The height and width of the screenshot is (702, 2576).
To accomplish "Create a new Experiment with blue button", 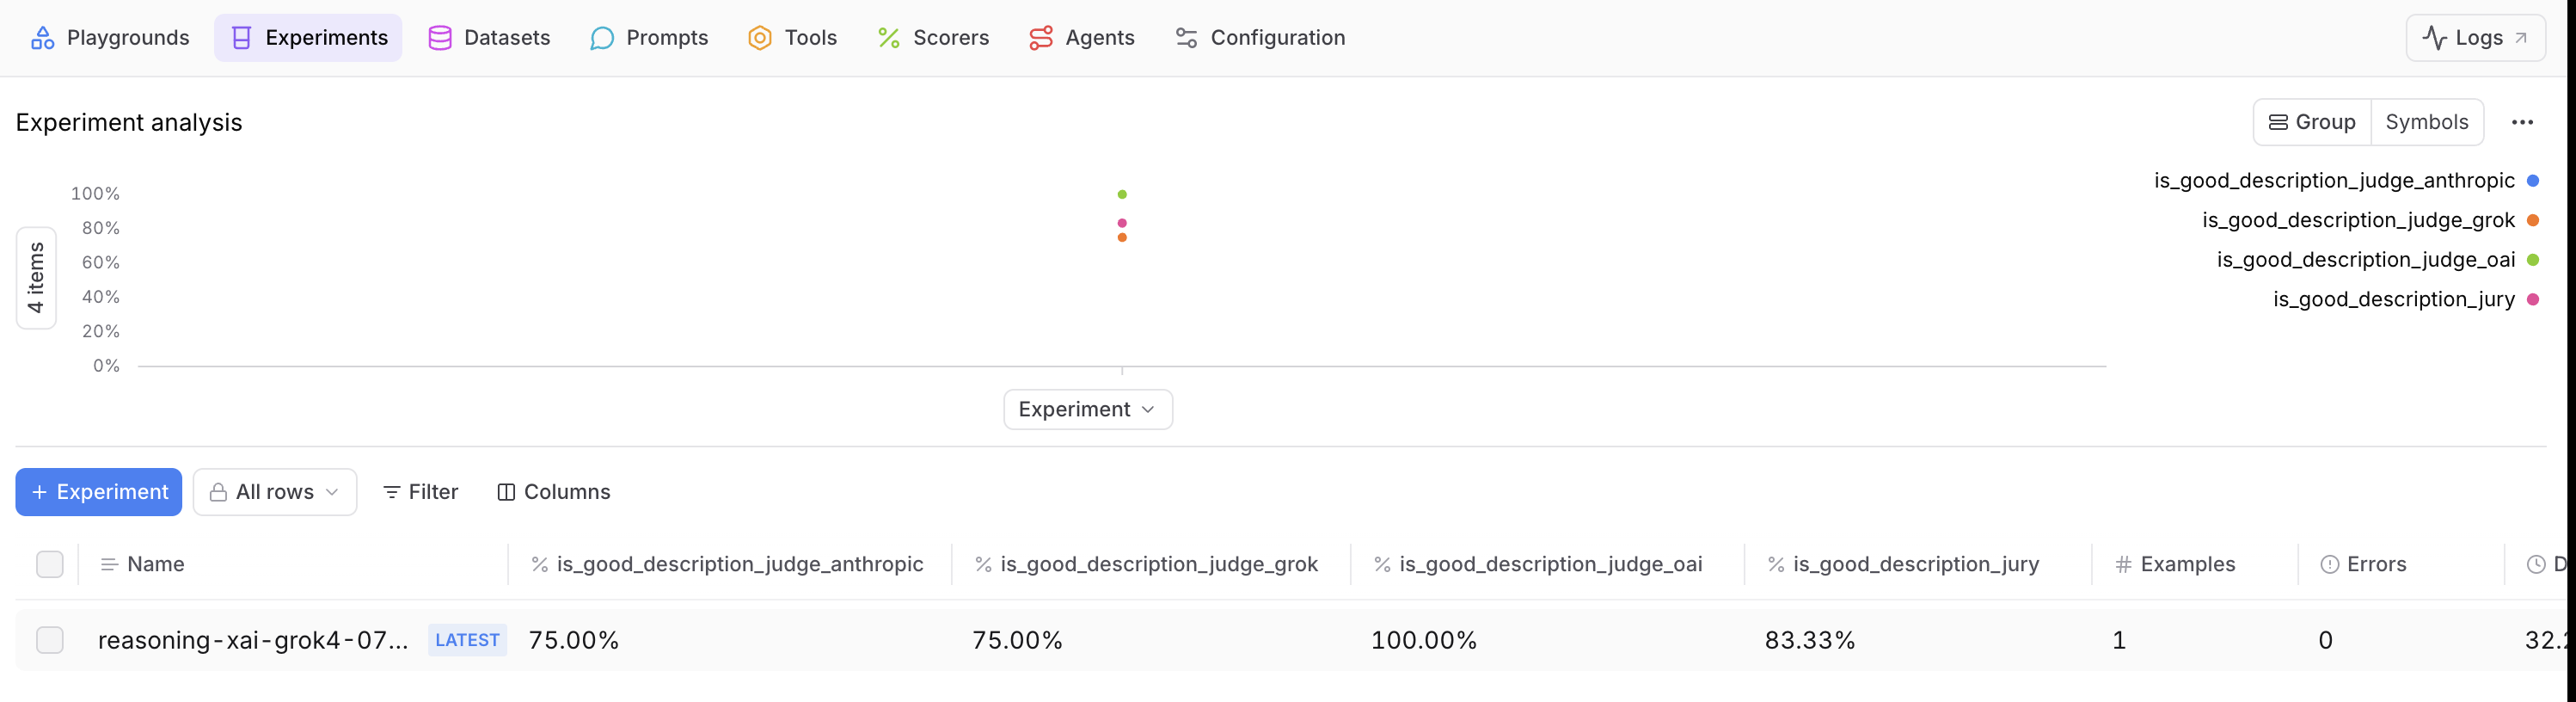I will tap(99, 492).
